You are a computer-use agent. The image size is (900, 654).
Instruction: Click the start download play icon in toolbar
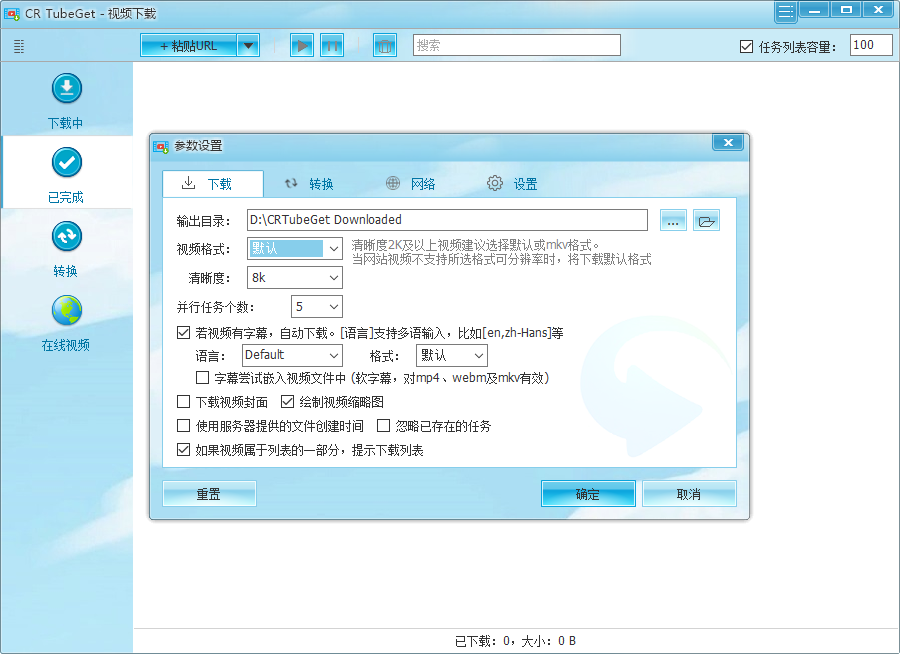click(x=302, y=45)
